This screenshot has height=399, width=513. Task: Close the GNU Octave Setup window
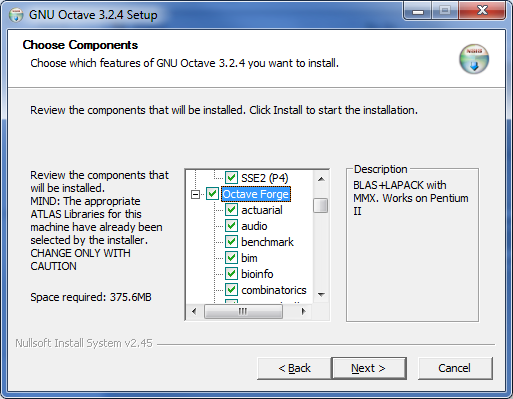point(483,11)
